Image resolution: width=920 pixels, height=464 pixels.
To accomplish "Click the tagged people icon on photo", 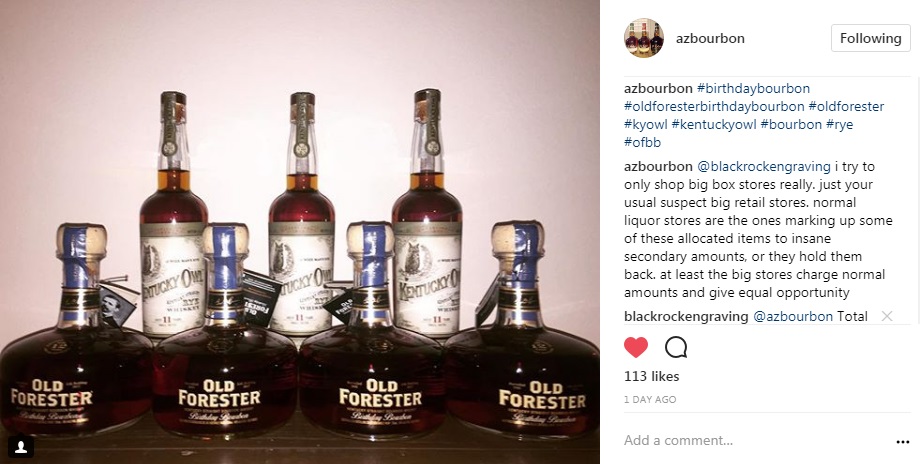I will 21,448.
